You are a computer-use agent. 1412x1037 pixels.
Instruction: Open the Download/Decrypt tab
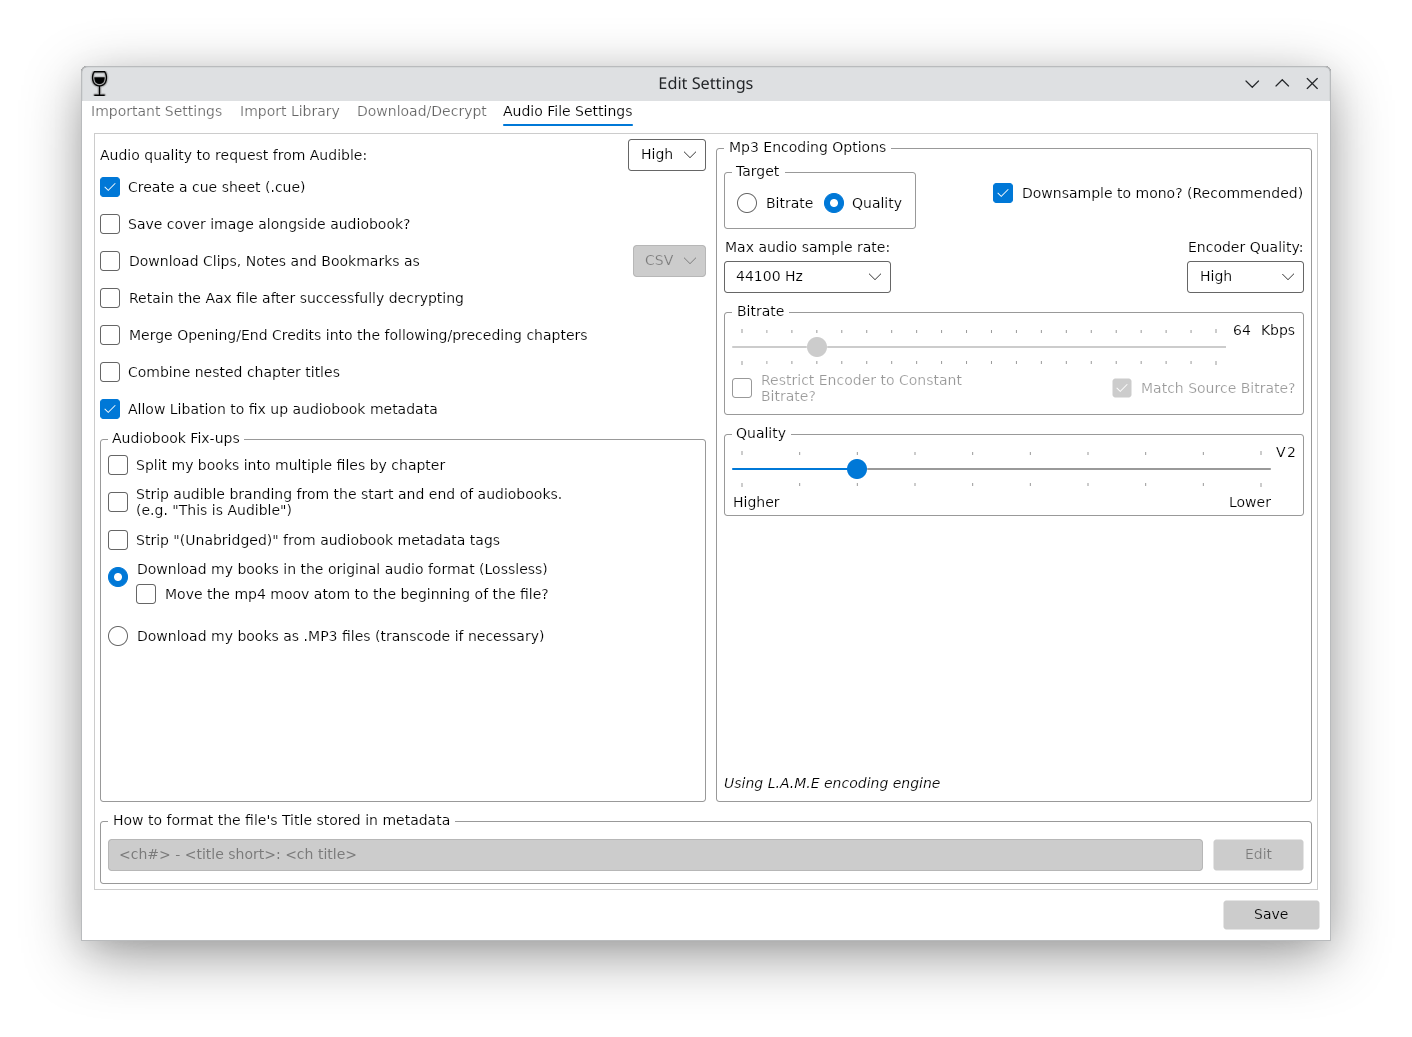[x=421, y=111]
